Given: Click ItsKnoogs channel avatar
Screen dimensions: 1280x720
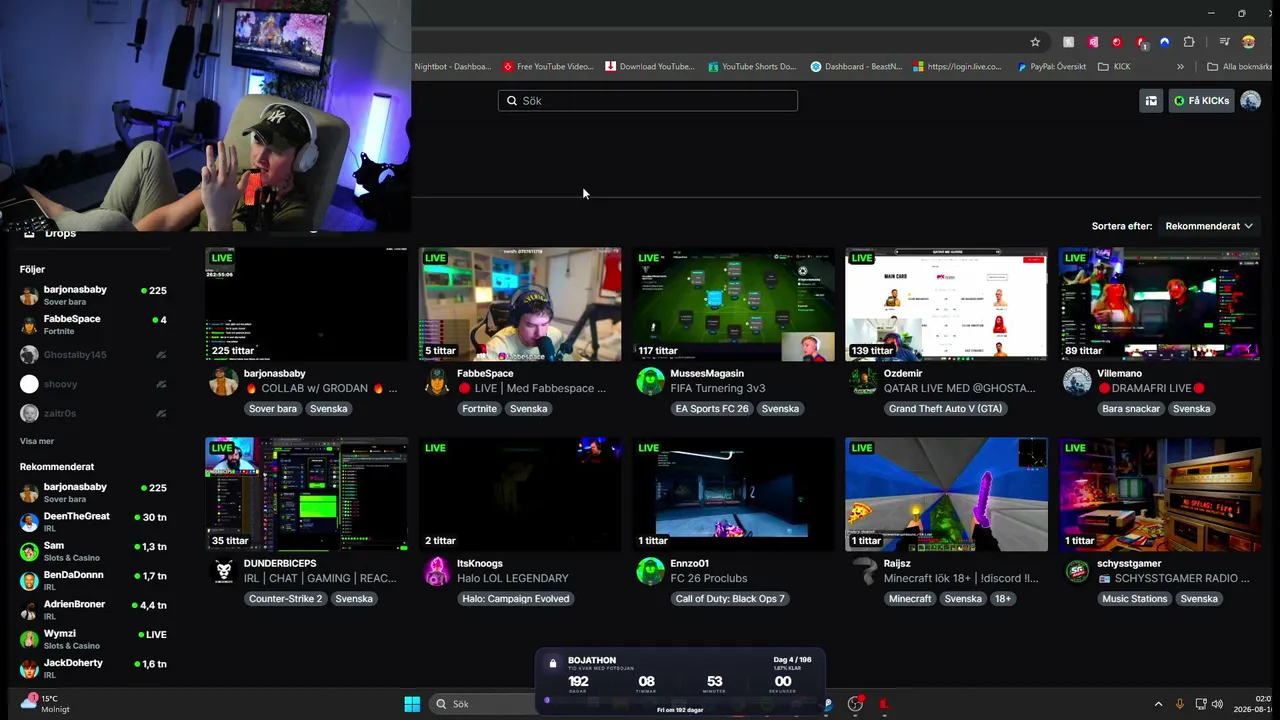Looking at the screenshot, I should [x=437, y=571].
